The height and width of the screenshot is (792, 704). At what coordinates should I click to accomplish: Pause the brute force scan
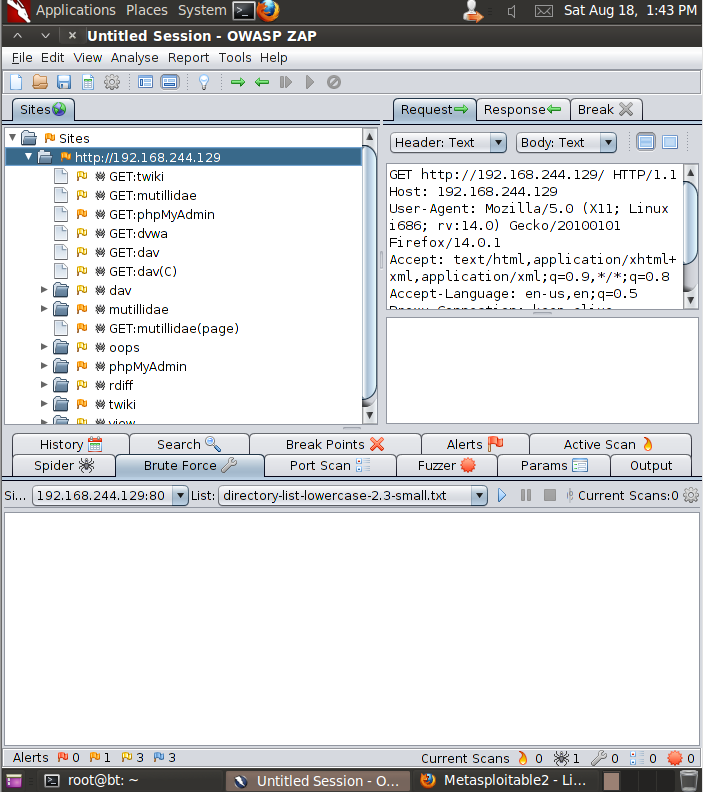coord(526,495)
